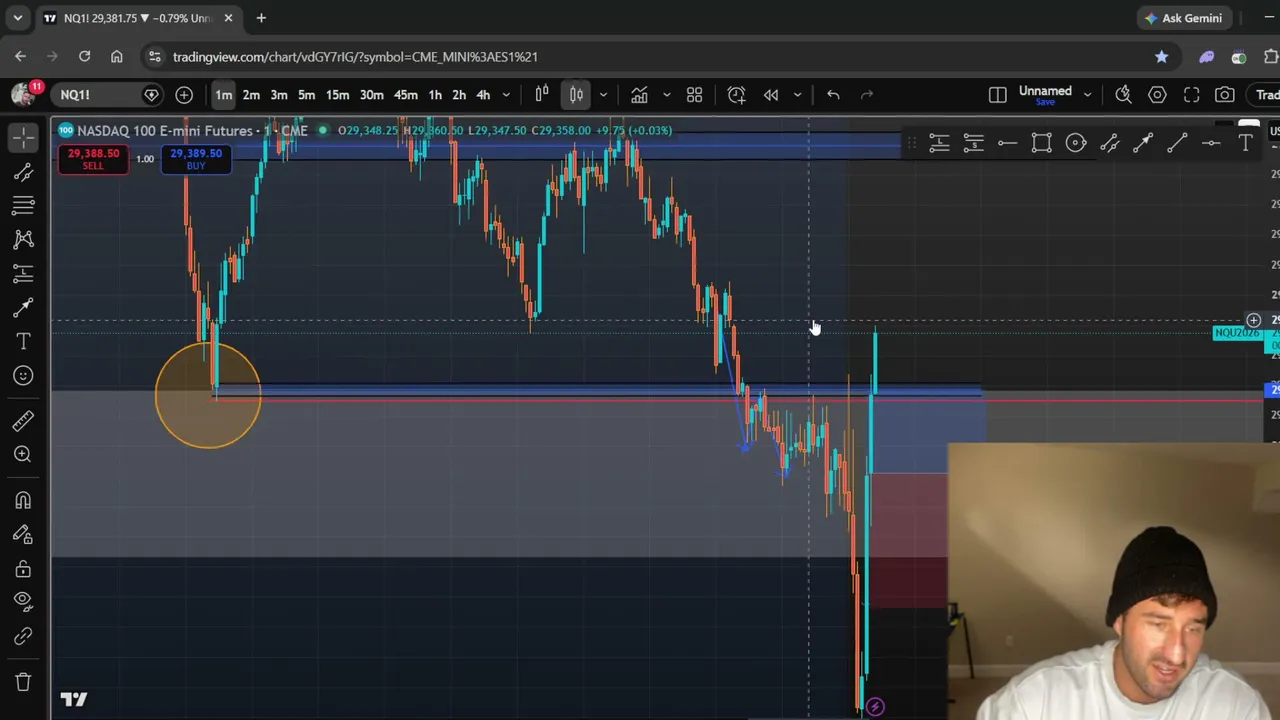Open the layout setup icon

click(997, 95)
